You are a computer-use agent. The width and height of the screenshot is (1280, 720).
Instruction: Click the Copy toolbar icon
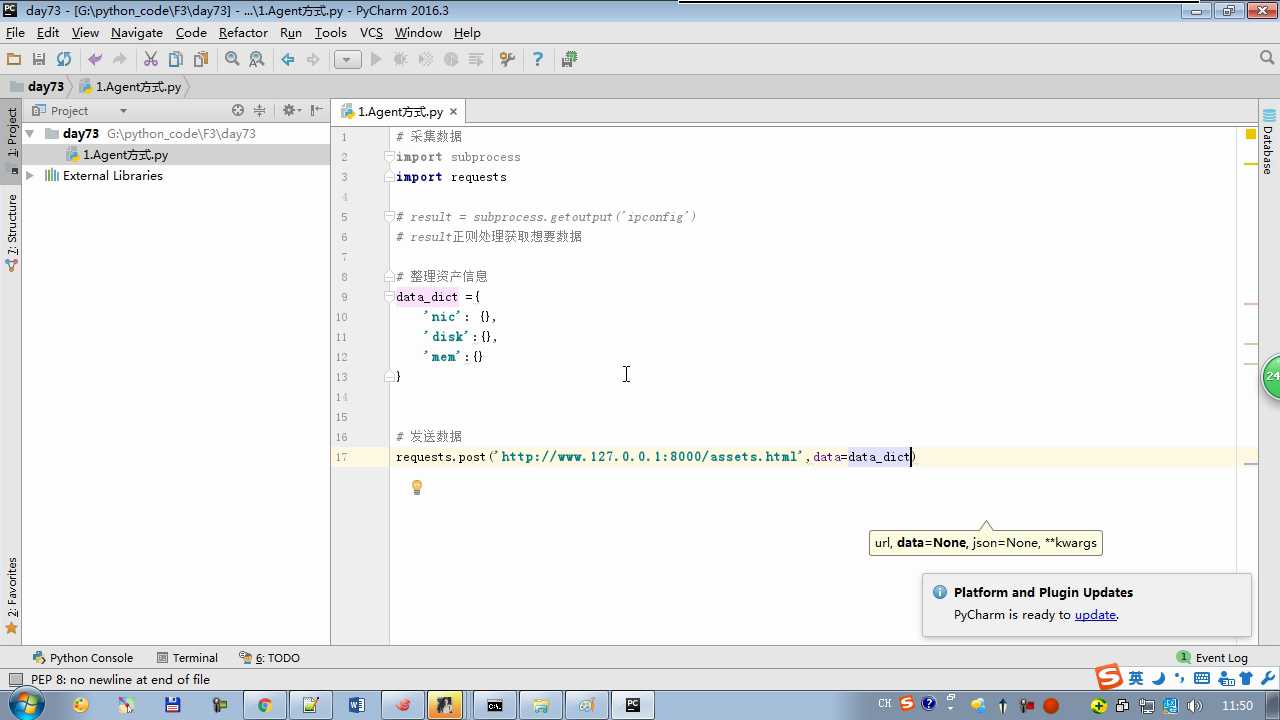click(176, 60)
